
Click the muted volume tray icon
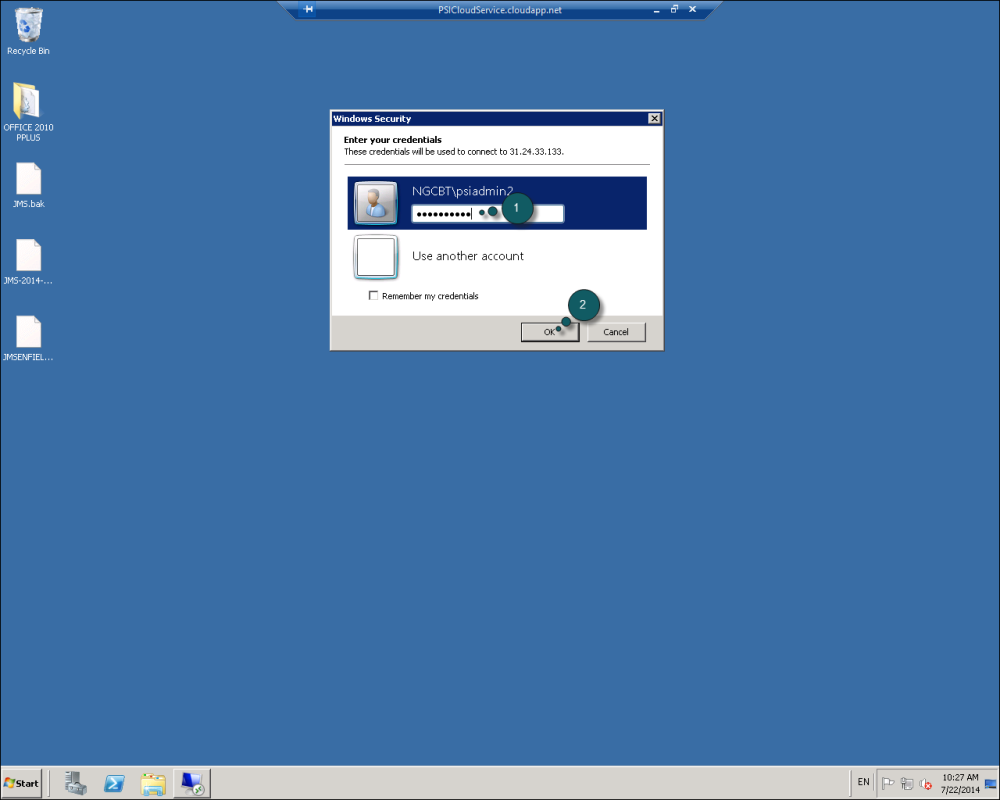(925, 783)
